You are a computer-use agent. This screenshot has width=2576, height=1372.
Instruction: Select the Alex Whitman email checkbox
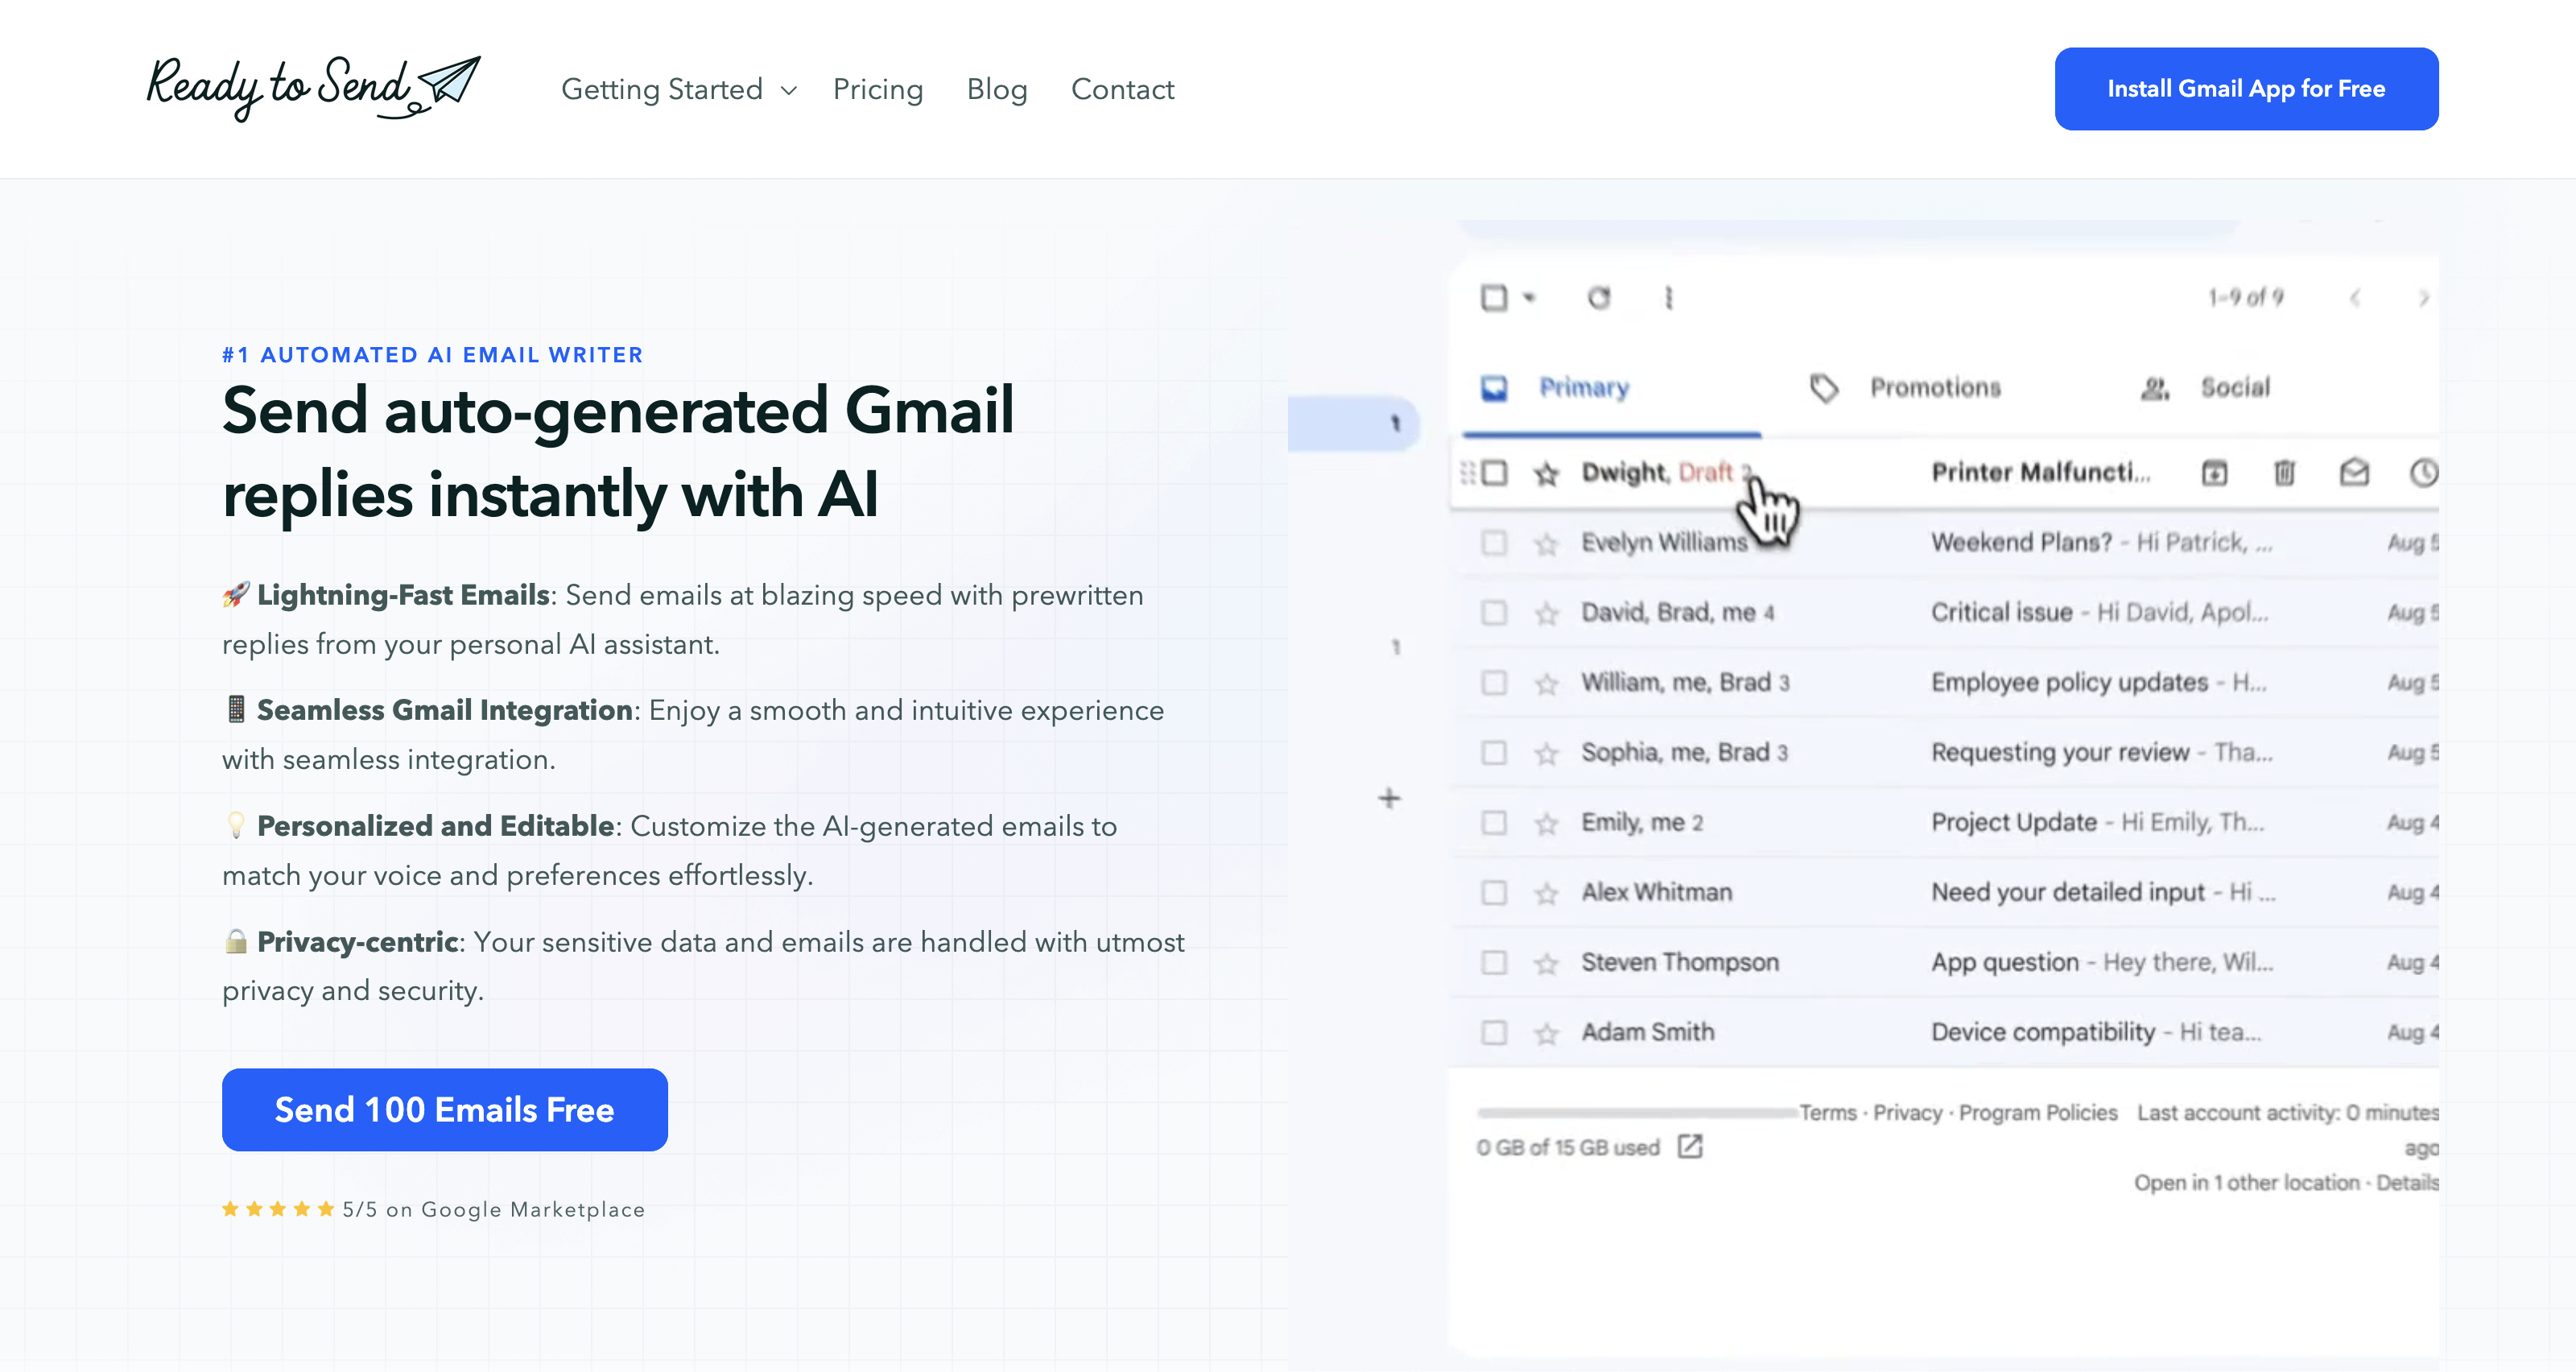pos(1494,892)
